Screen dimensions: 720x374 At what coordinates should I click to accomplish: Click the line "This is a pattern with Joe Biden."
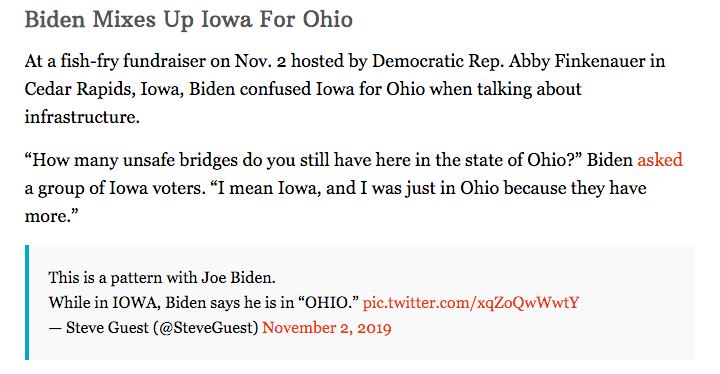162,278
